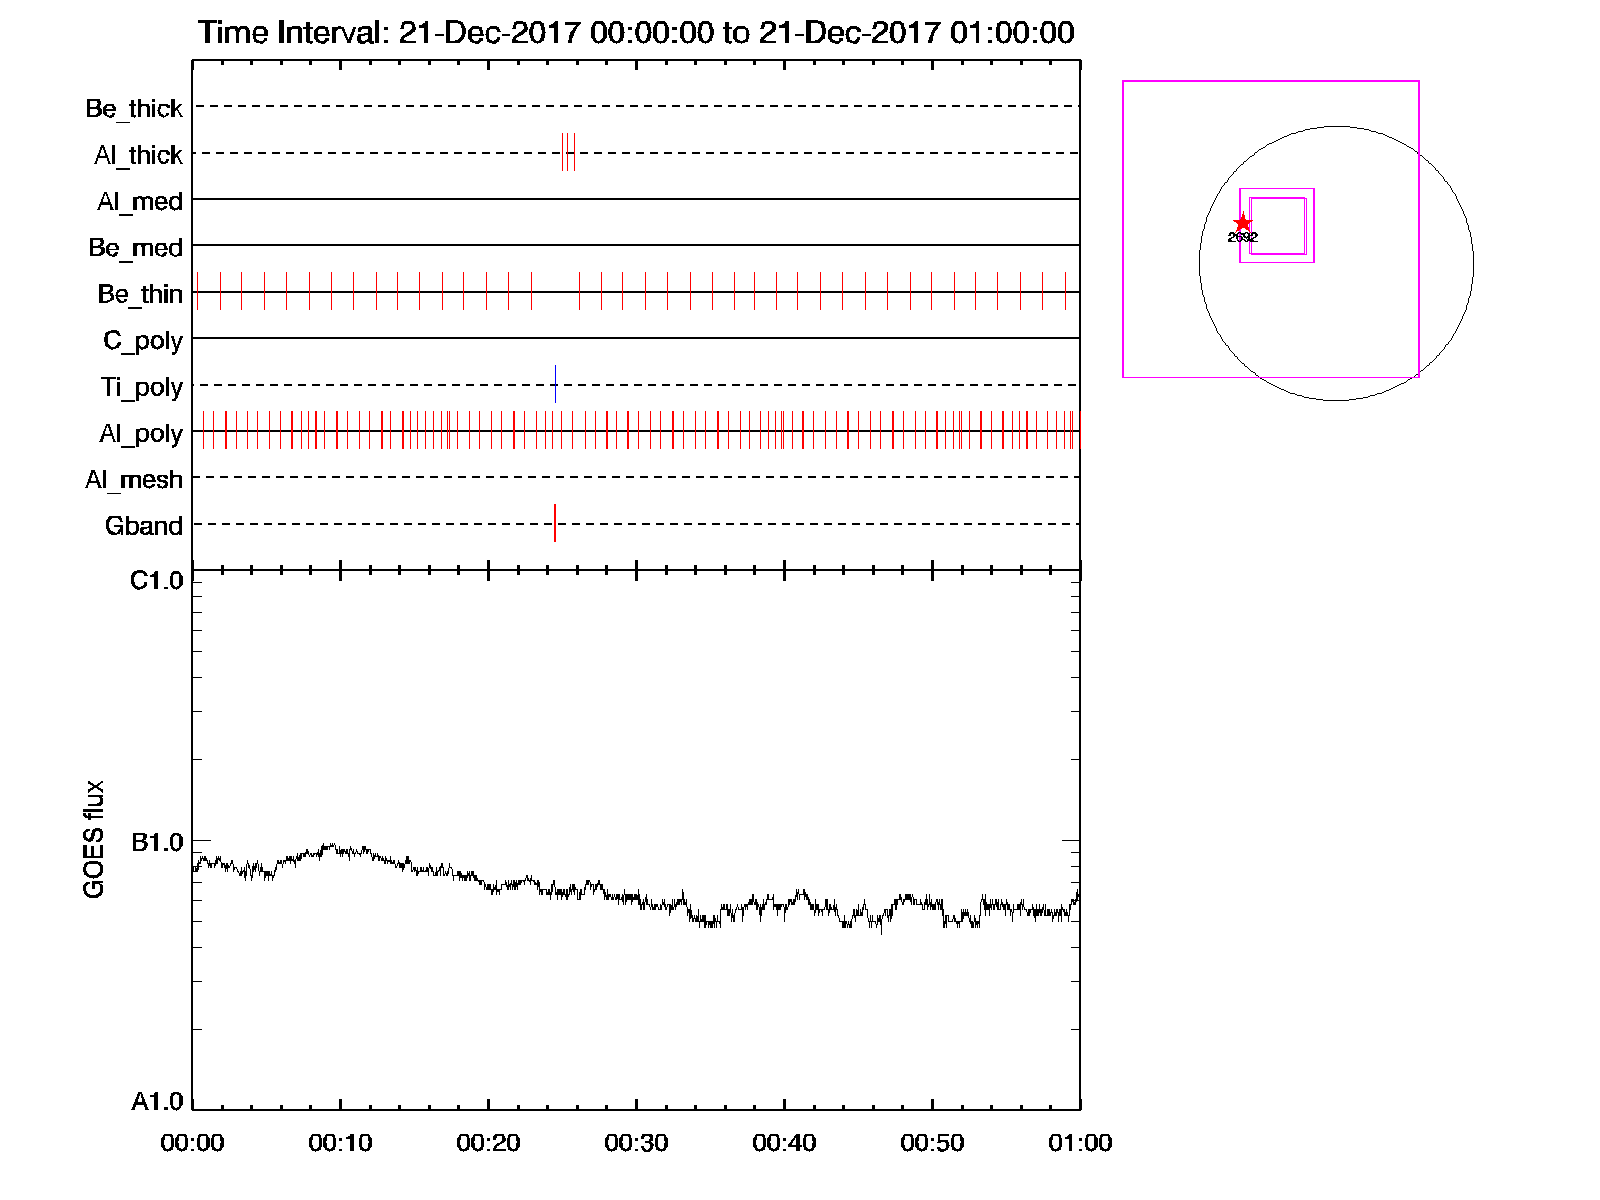Select the Be_thick filter label
Image resolution: width=1600 pixels, height=1200 pixels.
[134, 108]
